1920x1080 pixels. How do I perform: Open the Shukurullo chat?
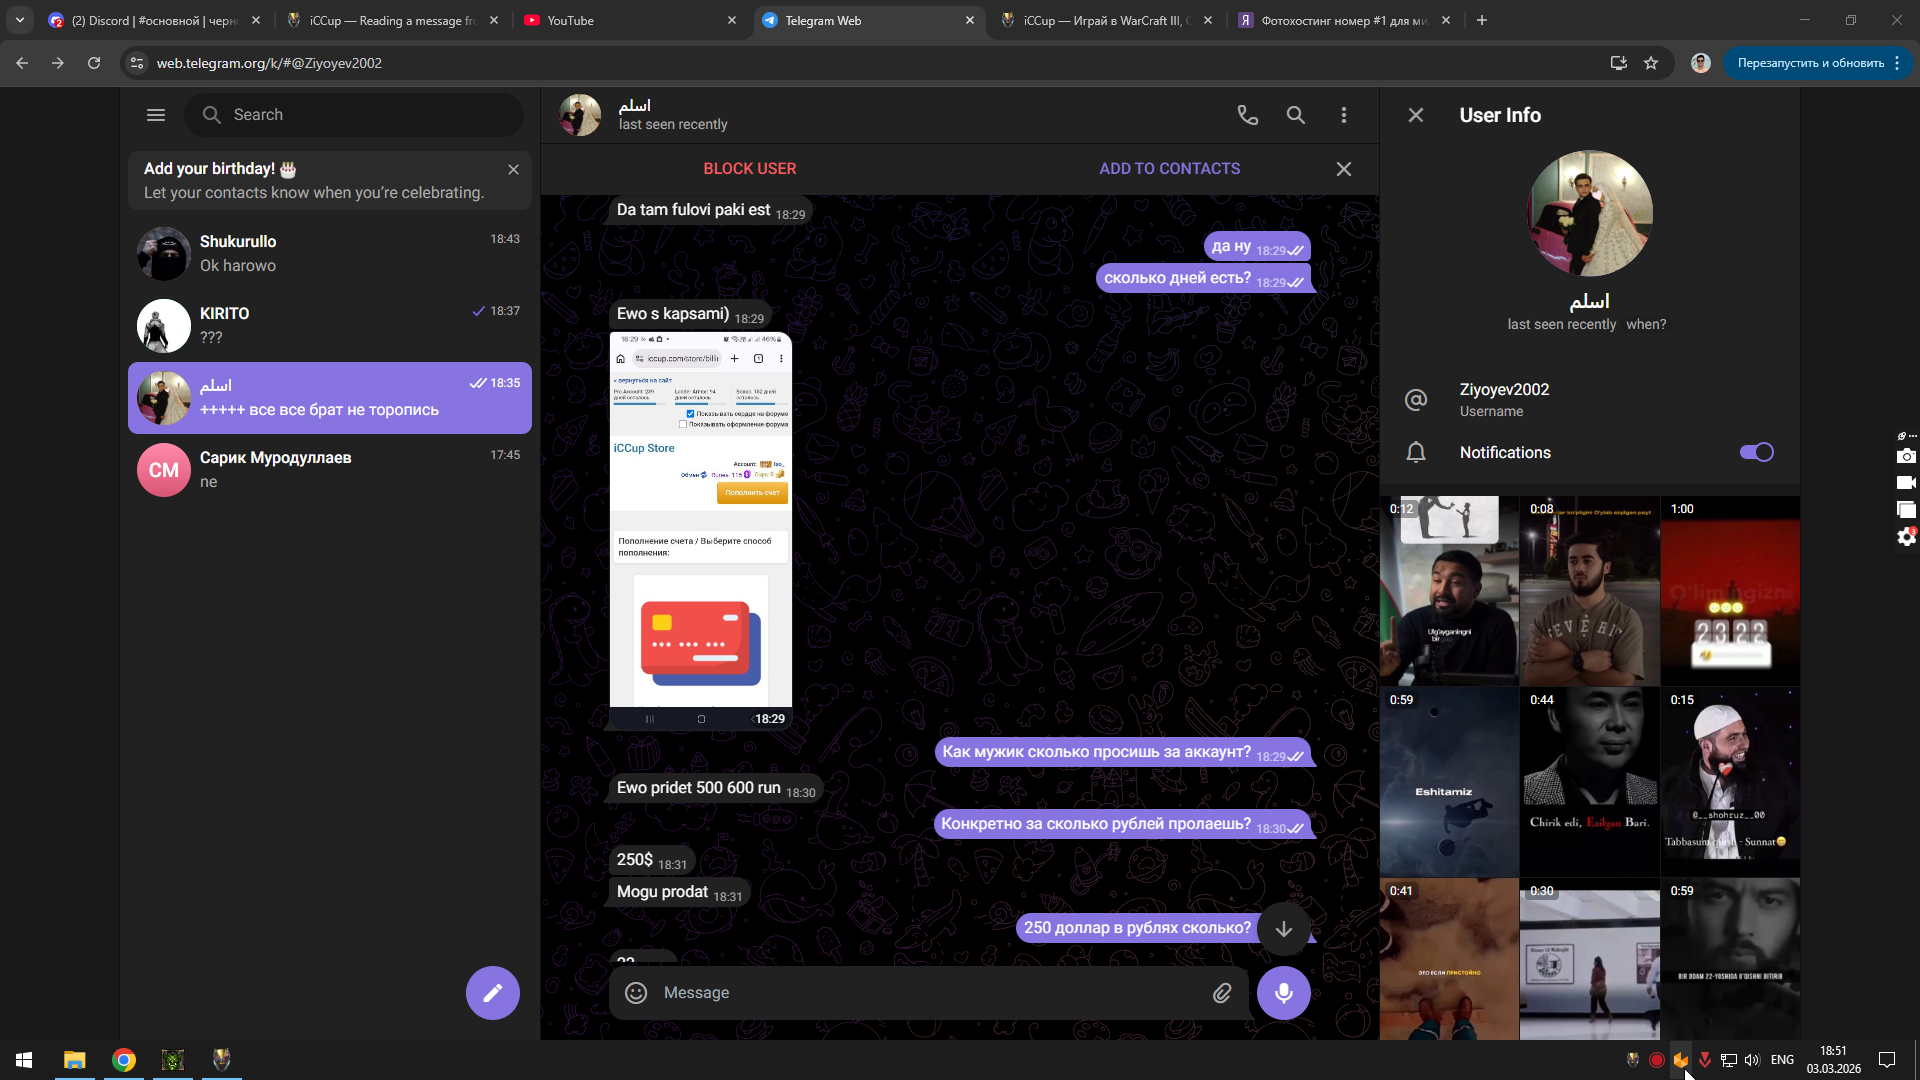330,253
